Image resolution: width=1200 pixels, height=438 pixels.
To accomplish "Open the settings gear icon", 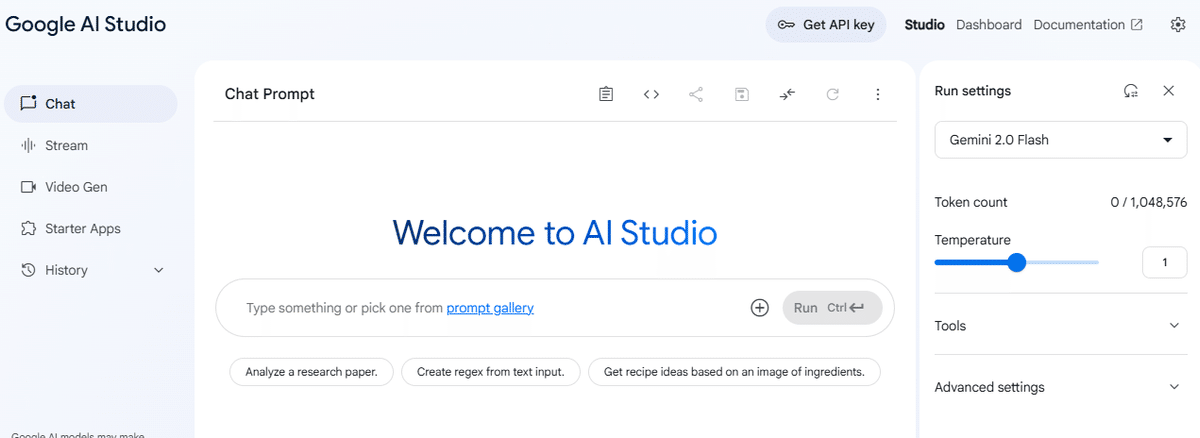I will tap(1177, 25).
